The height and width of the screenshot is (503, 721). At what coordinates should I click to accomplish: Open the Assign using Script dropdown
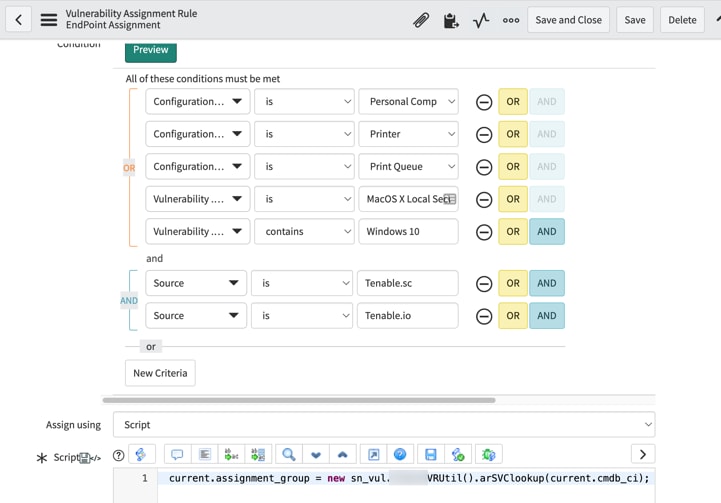click(384, 425)
